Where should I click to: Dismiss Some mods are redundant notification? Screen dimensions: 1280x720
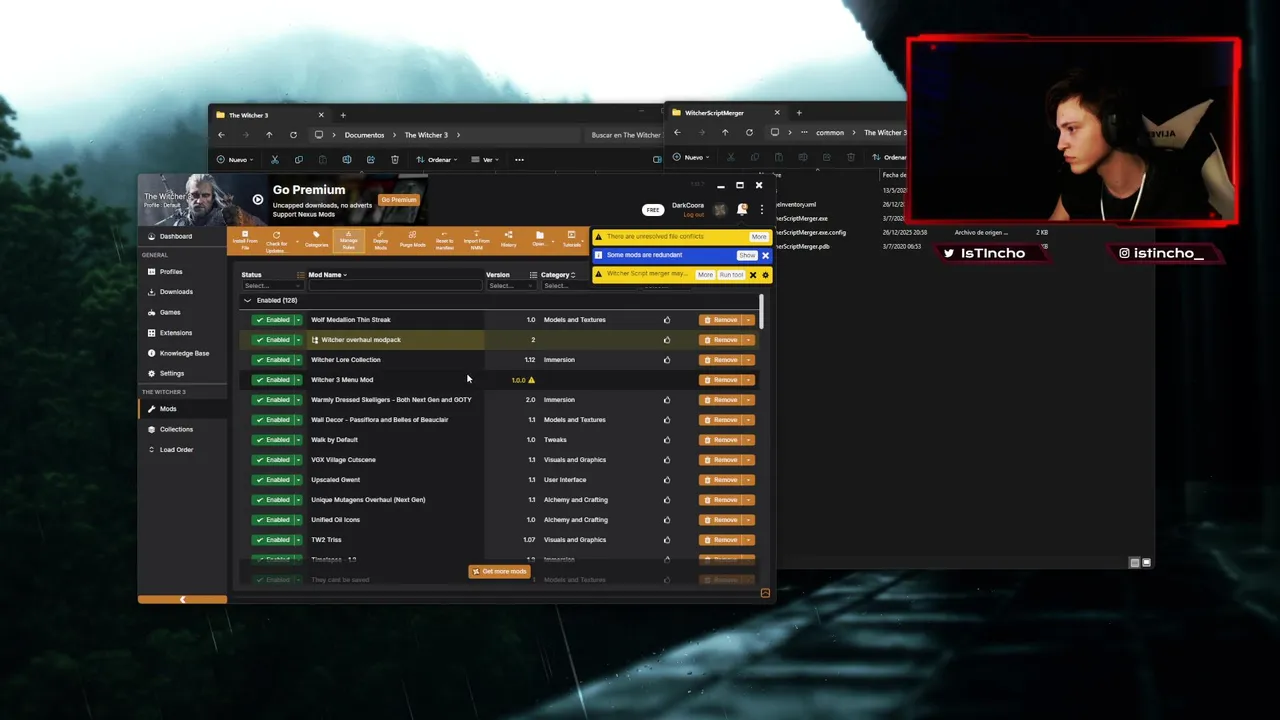(x=766, y=255)
